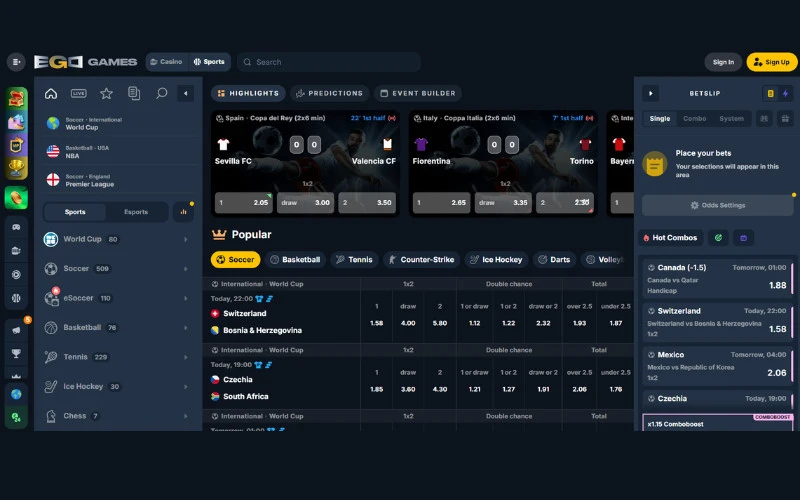Click the EGO Games logo
Viewport: 800px width, 500px height.
[x=85, y=62]
